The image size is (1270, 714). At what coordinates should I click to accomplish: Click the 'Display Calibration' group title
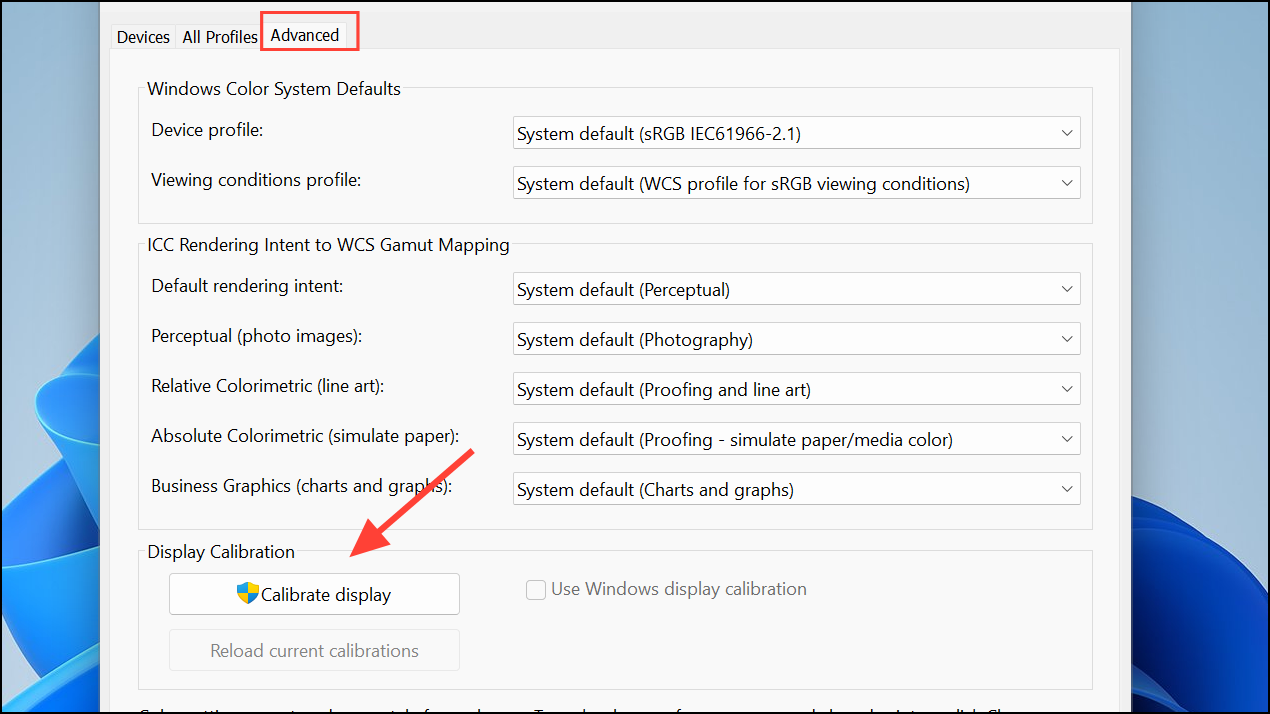tap(221, 552)
